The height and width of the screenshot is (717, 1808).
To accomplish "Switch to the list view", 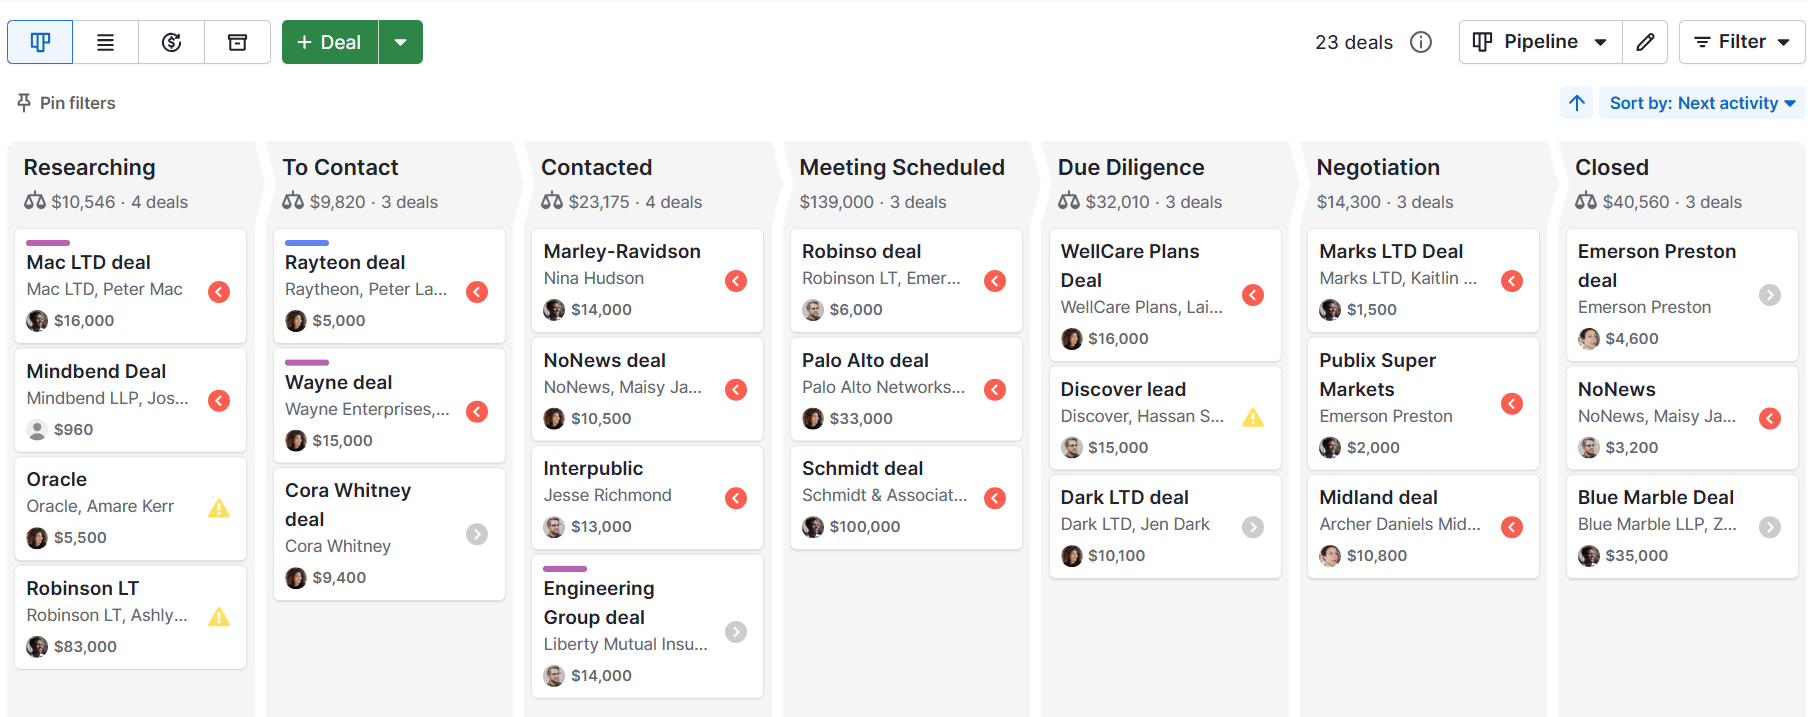I will (105, 42).
